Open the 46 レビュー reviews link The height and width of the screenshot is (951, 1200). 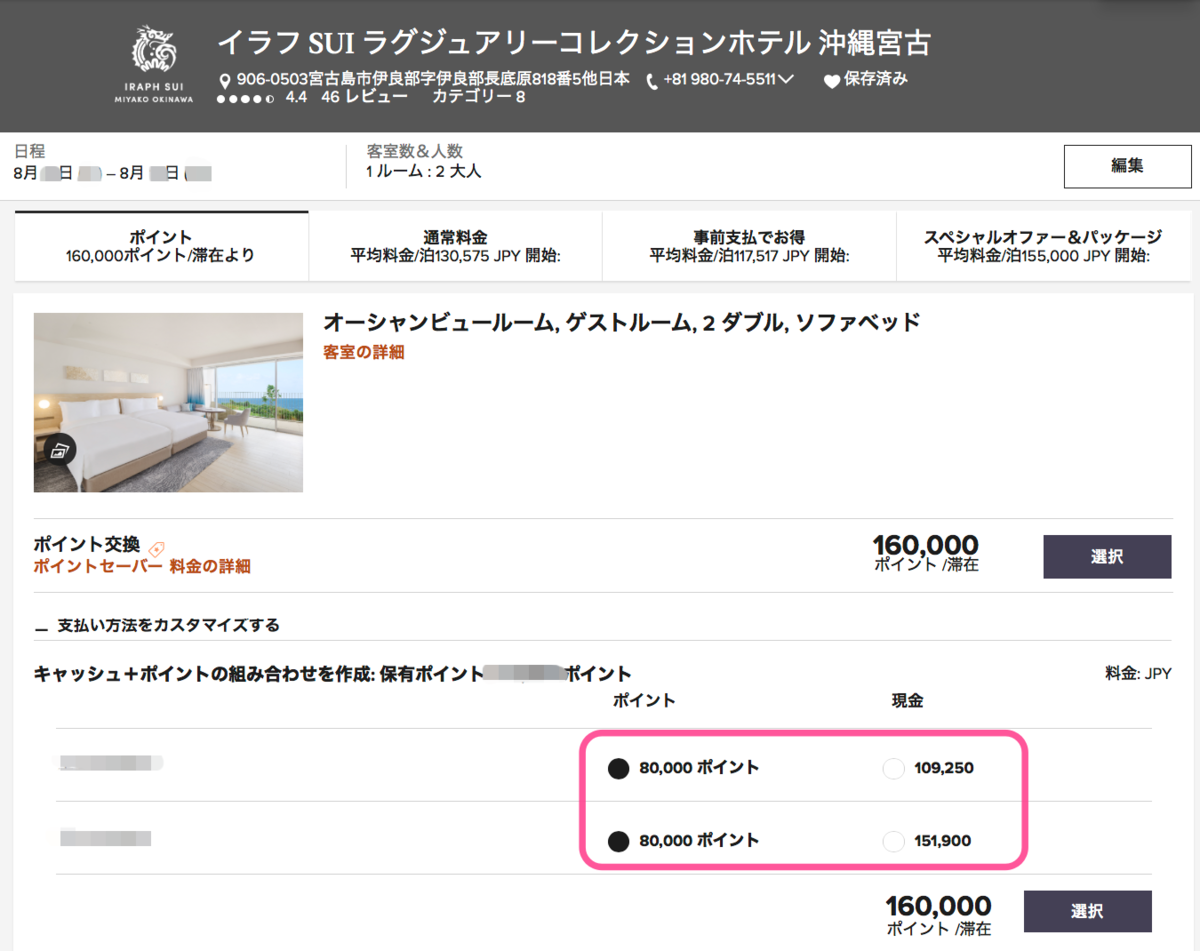click(365, 97)
